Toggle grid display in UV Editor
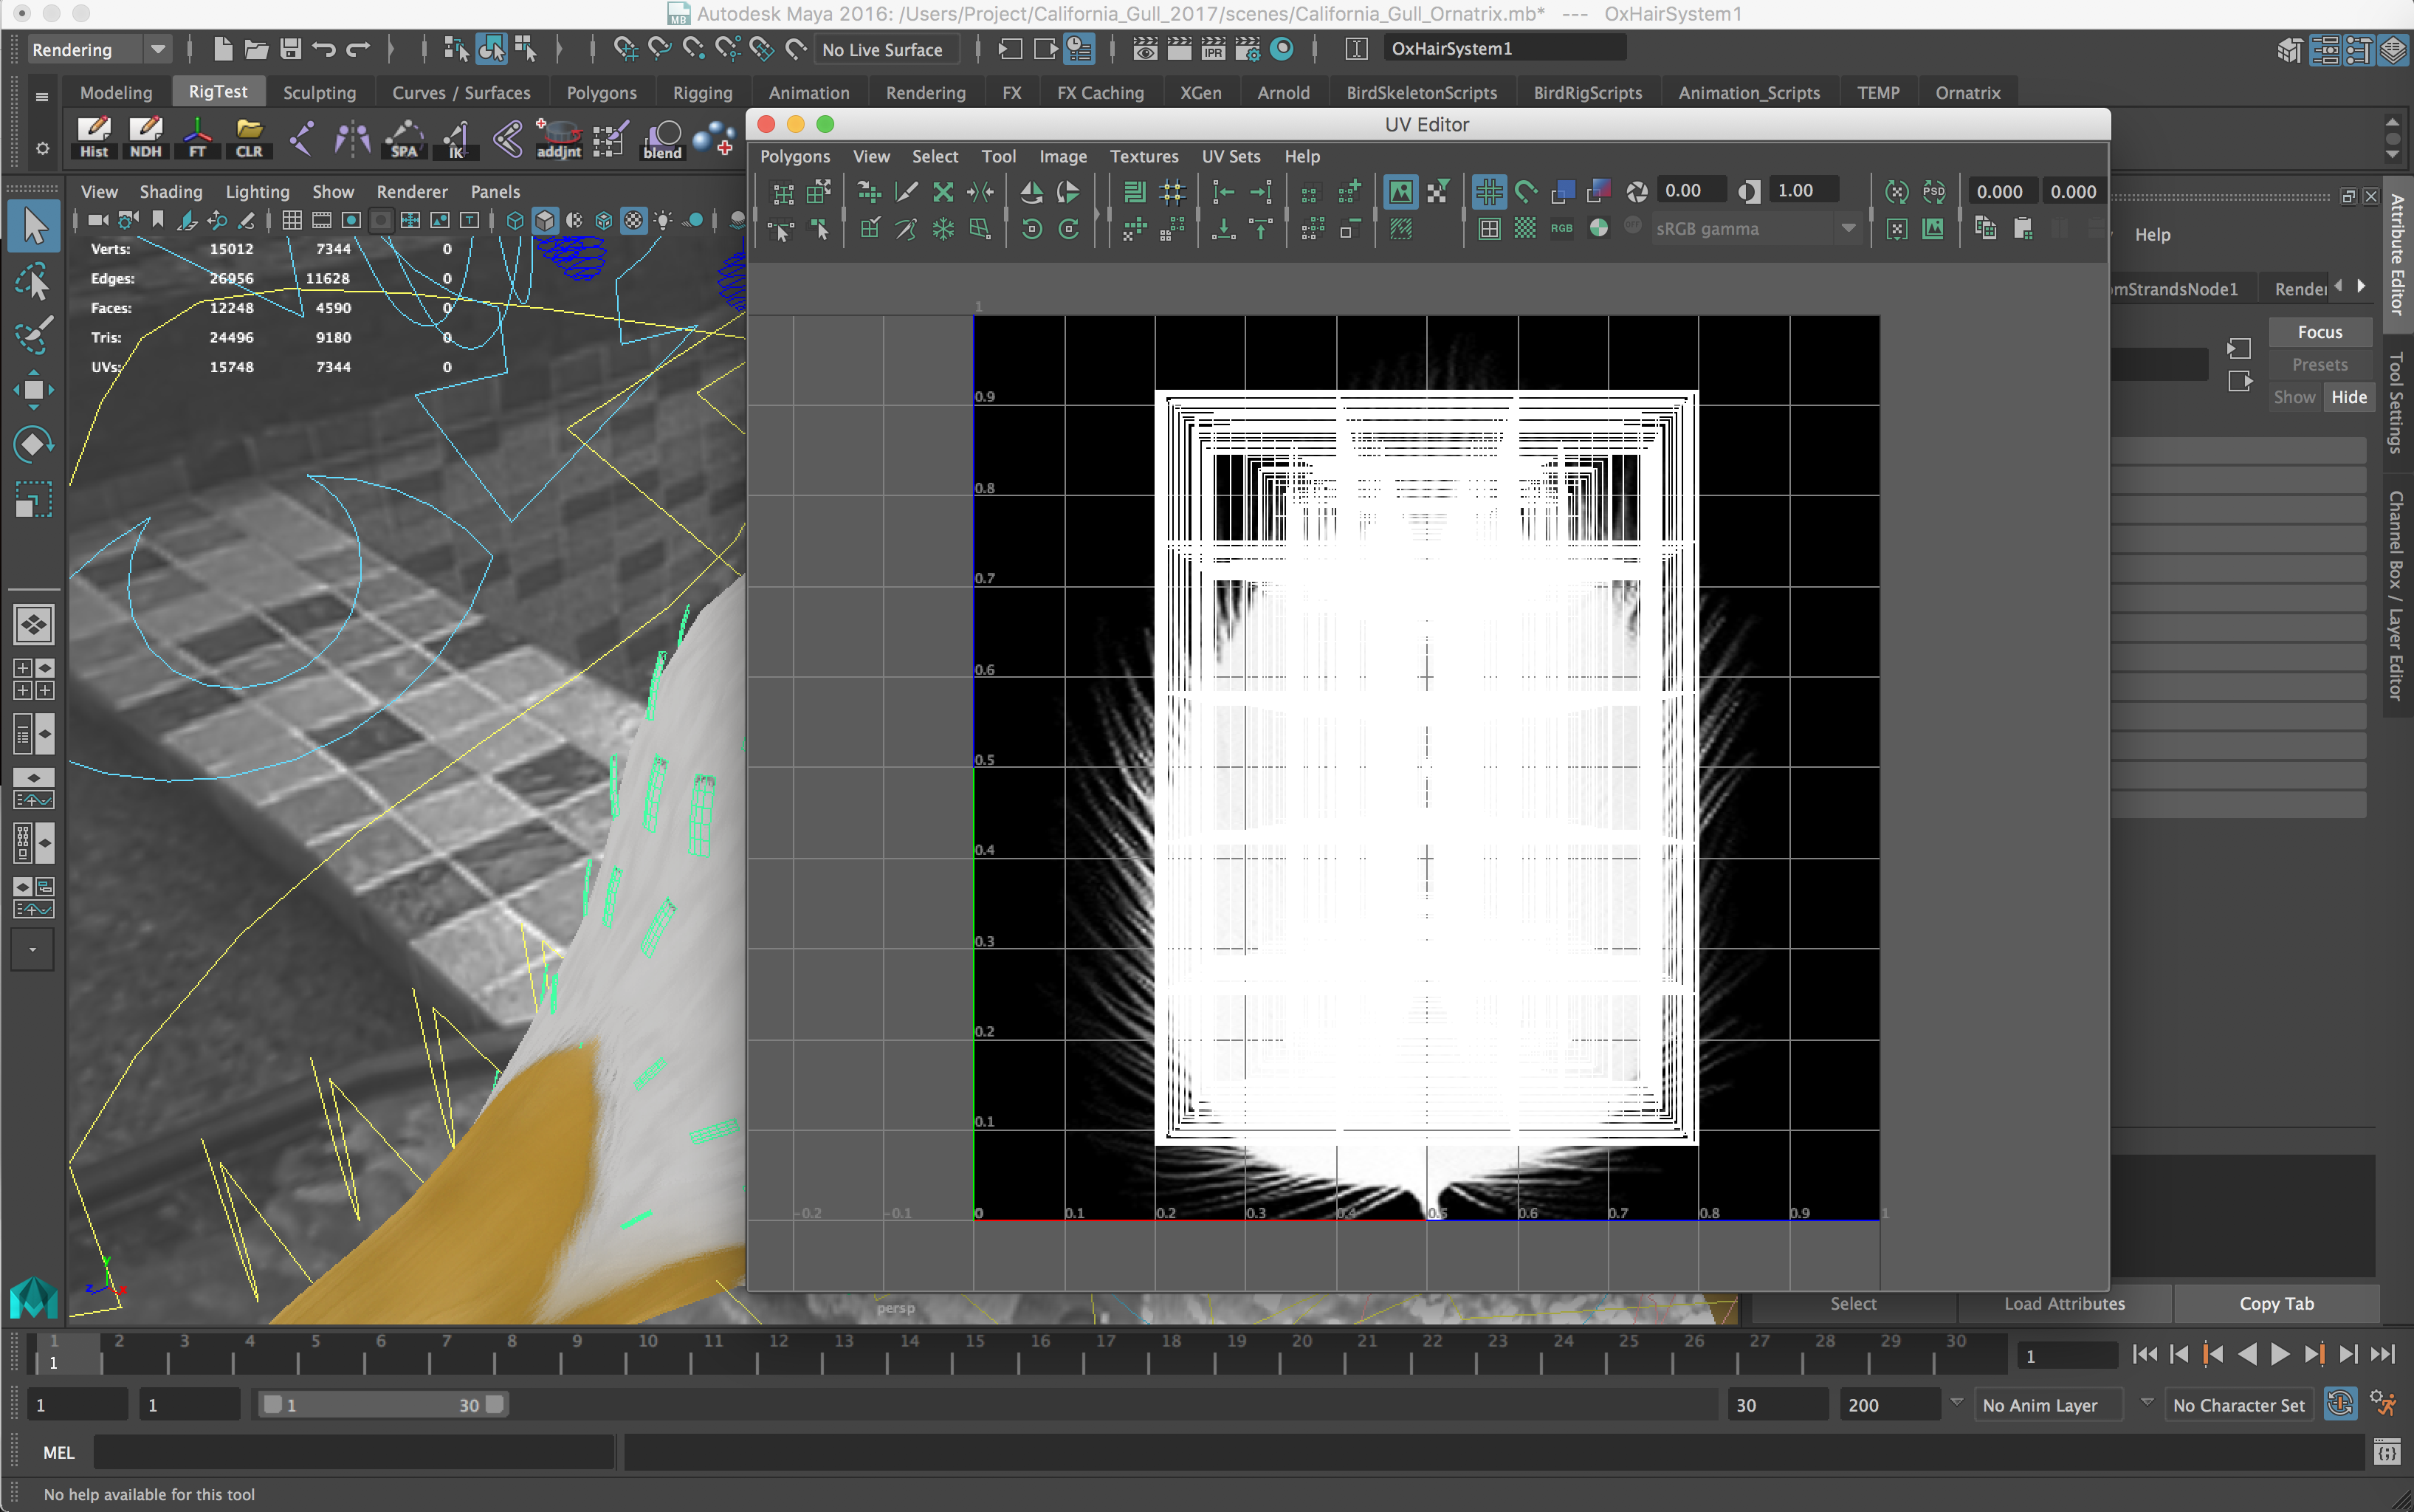 click(1488, 191)
